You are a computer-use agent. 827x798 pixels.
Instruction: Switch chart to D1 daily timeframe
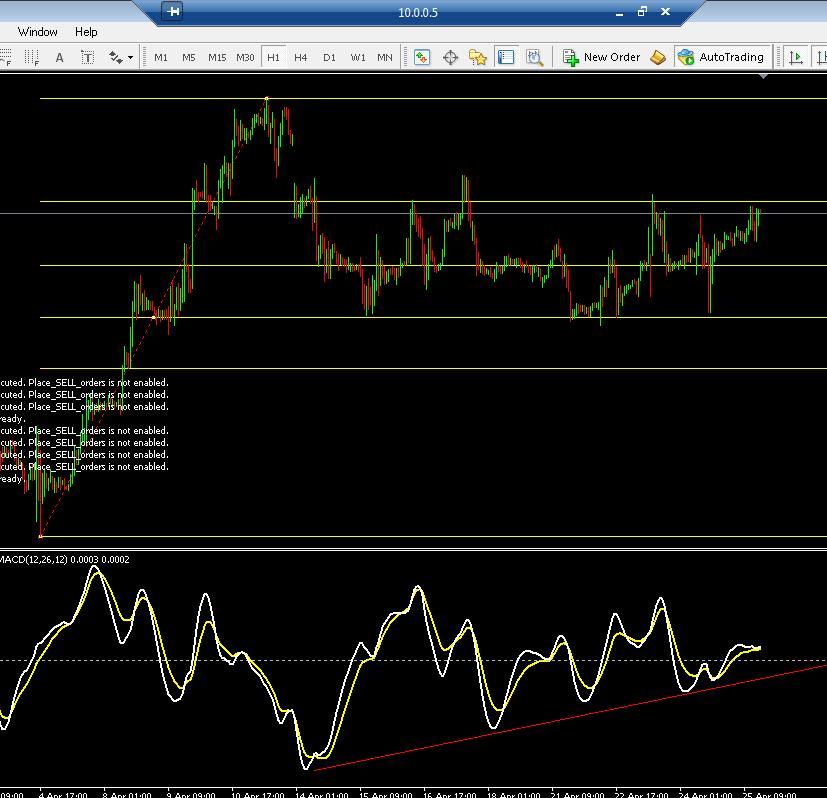pyautogui.click(x=329, y=57)
